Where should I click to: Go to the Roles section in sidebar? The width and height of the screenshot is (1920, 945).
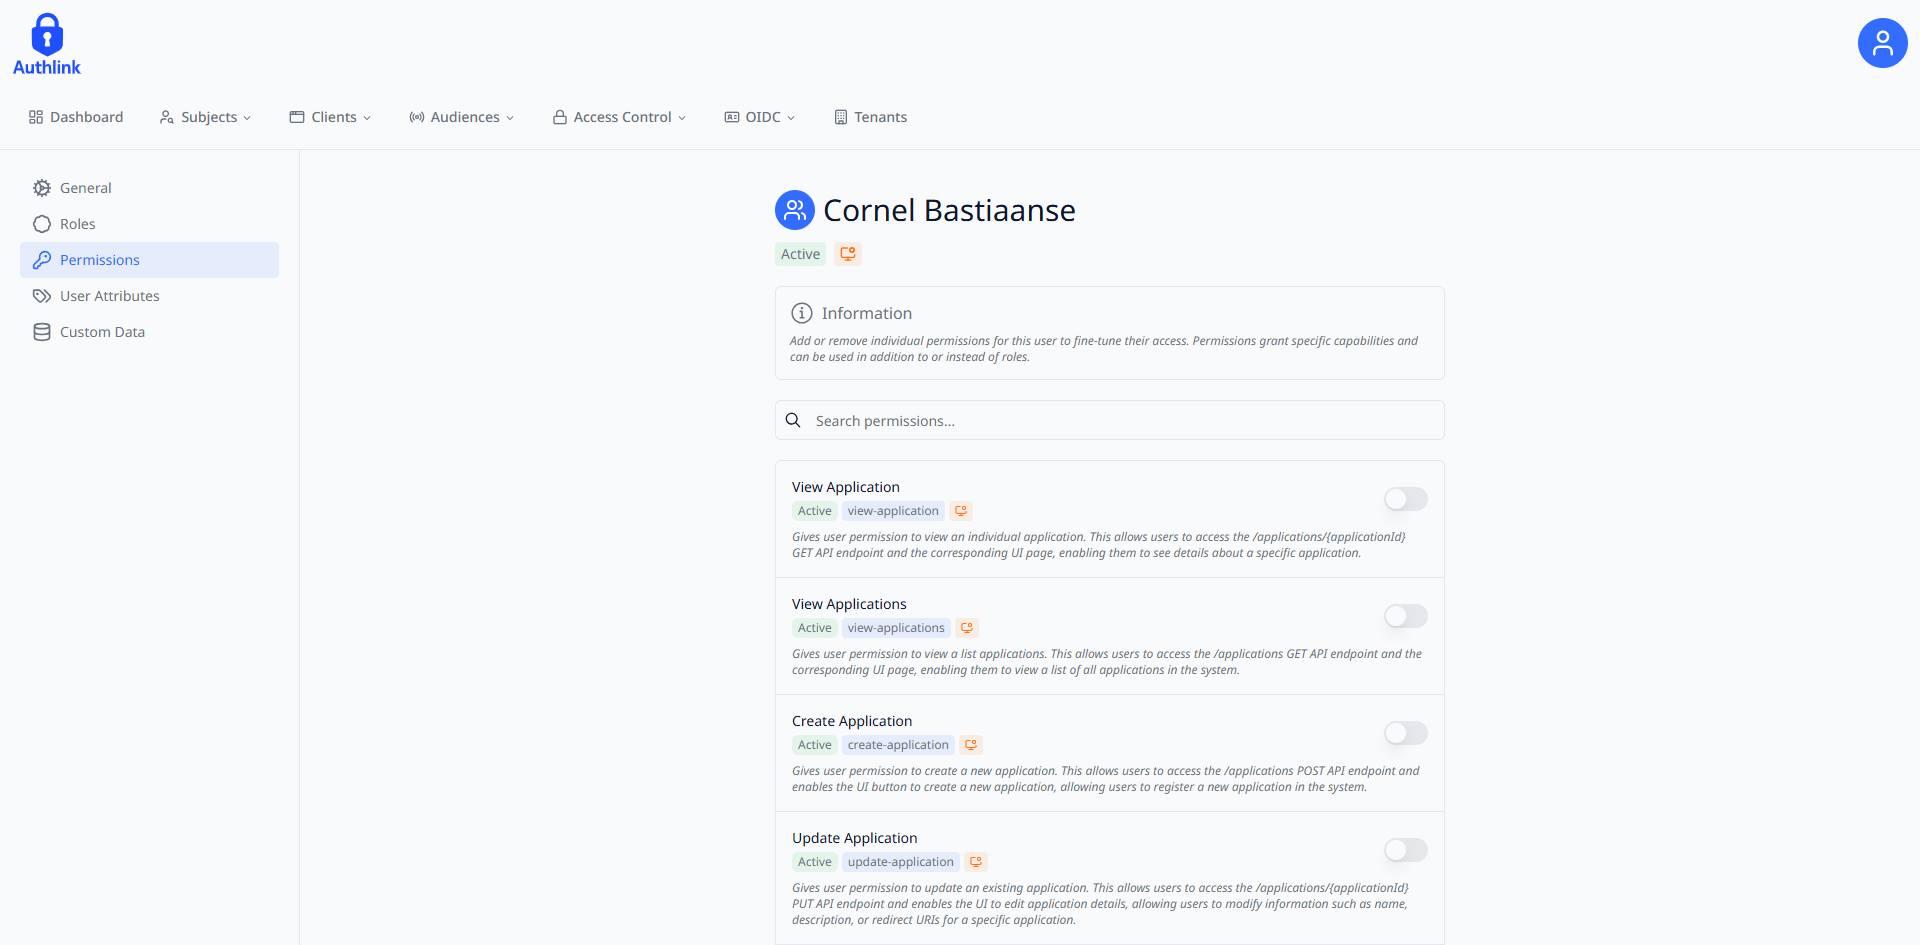77,223
